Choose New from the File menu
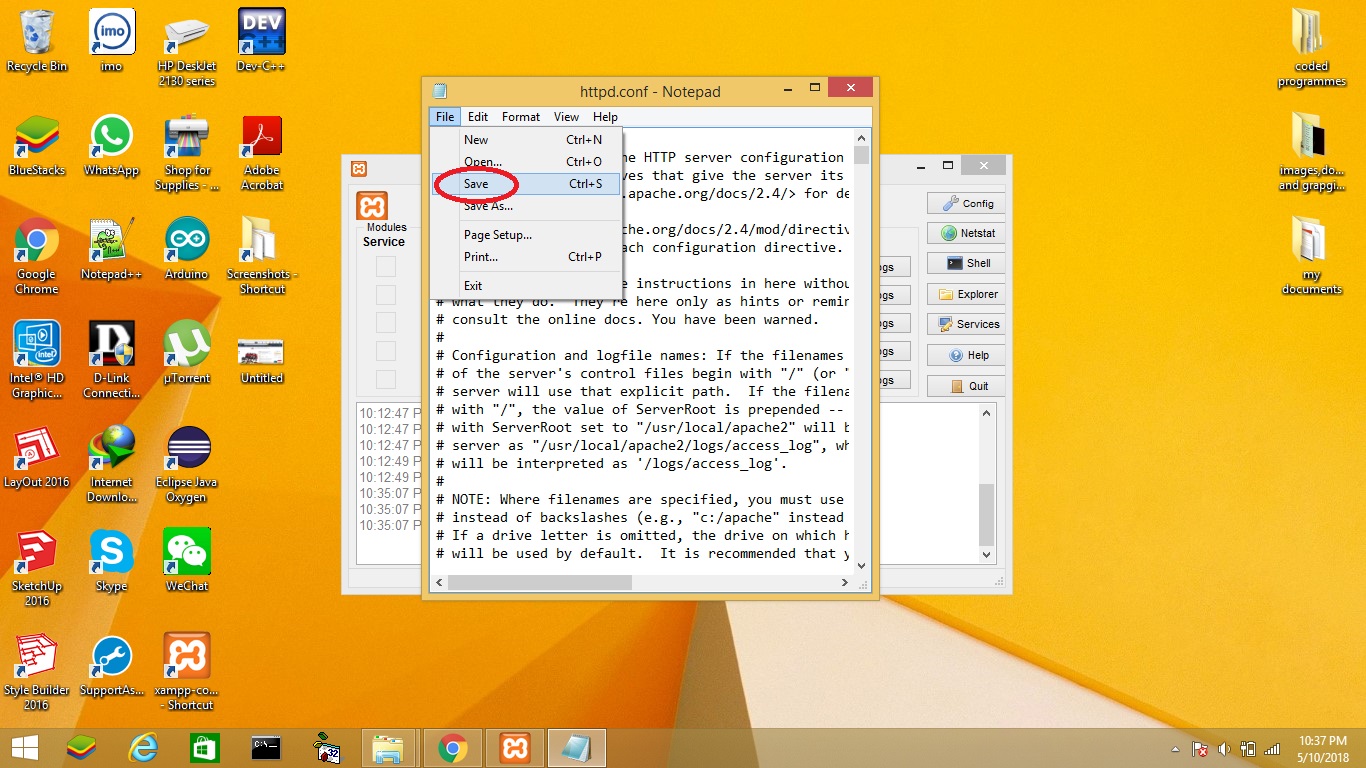Viewport: 1366px width, 768px height. (526, 140)
